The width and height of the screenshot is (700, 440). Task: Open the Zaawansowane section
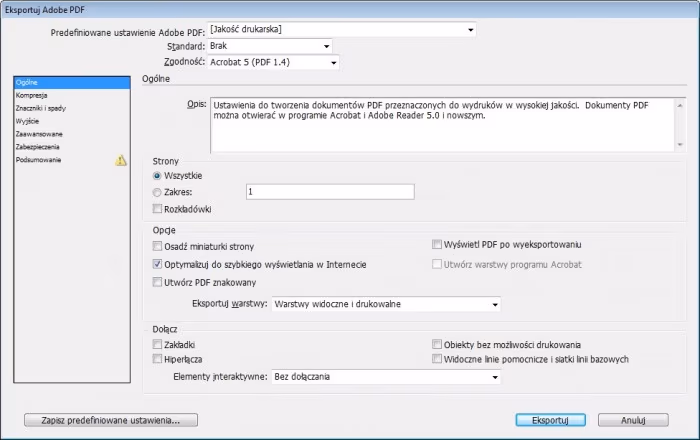pyautogui.click(x=72, y=134)
